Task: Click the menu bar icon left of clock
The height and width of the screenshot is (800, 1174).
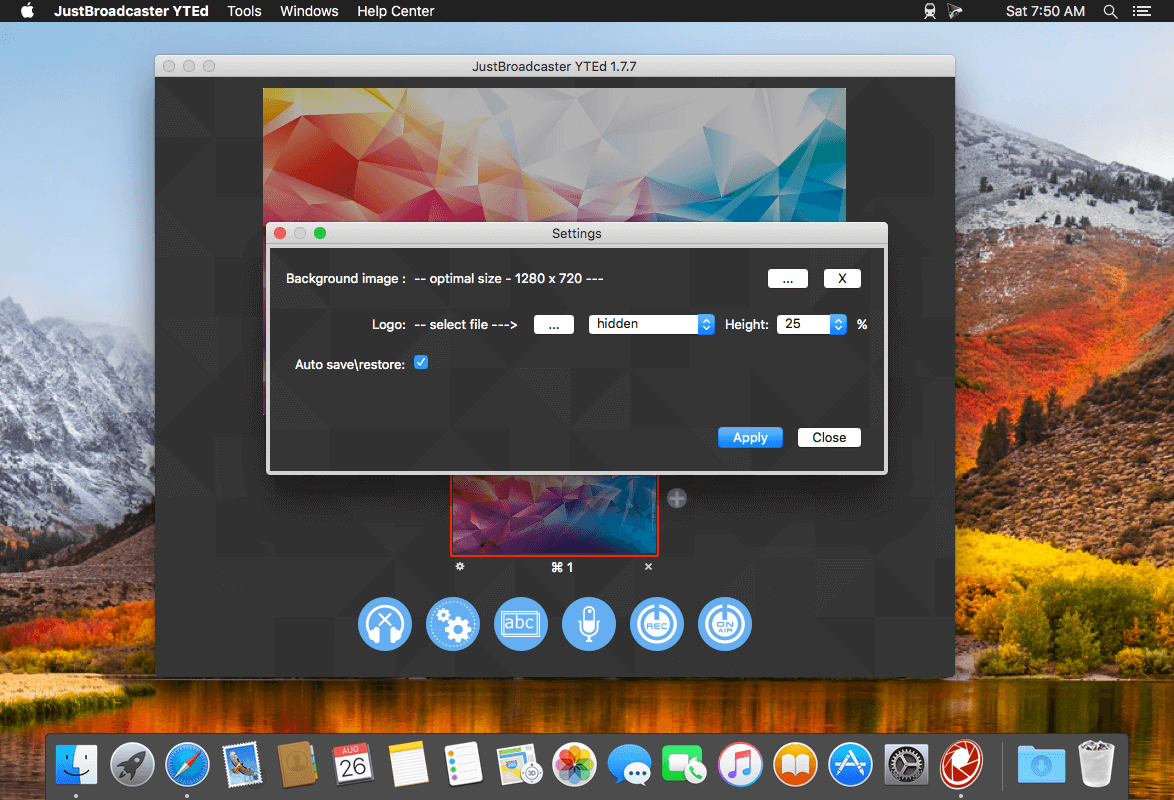Action: click(x=955, y=11)
